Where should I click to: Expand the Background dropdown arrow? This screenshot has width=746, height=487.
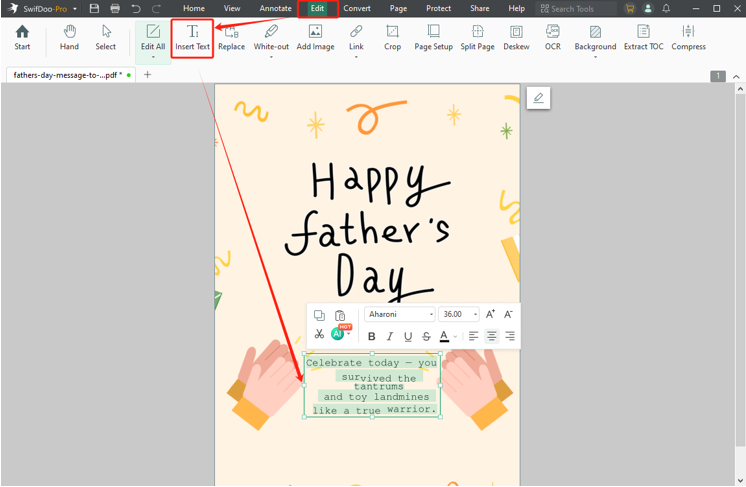point(595,57)
